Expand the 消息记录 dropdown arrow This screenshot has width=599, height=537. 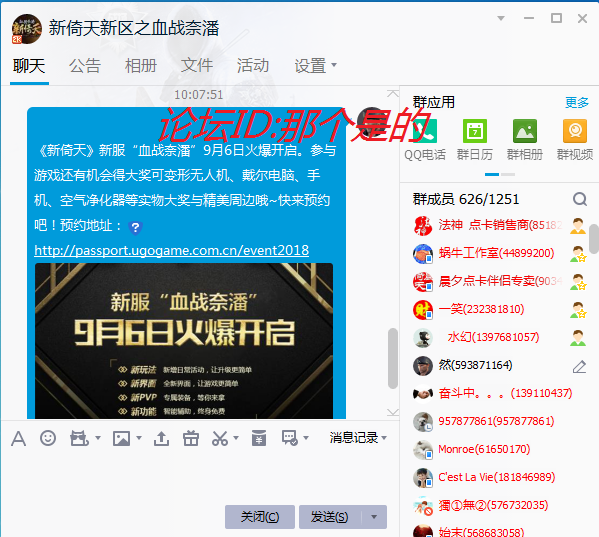coord(384,438)
